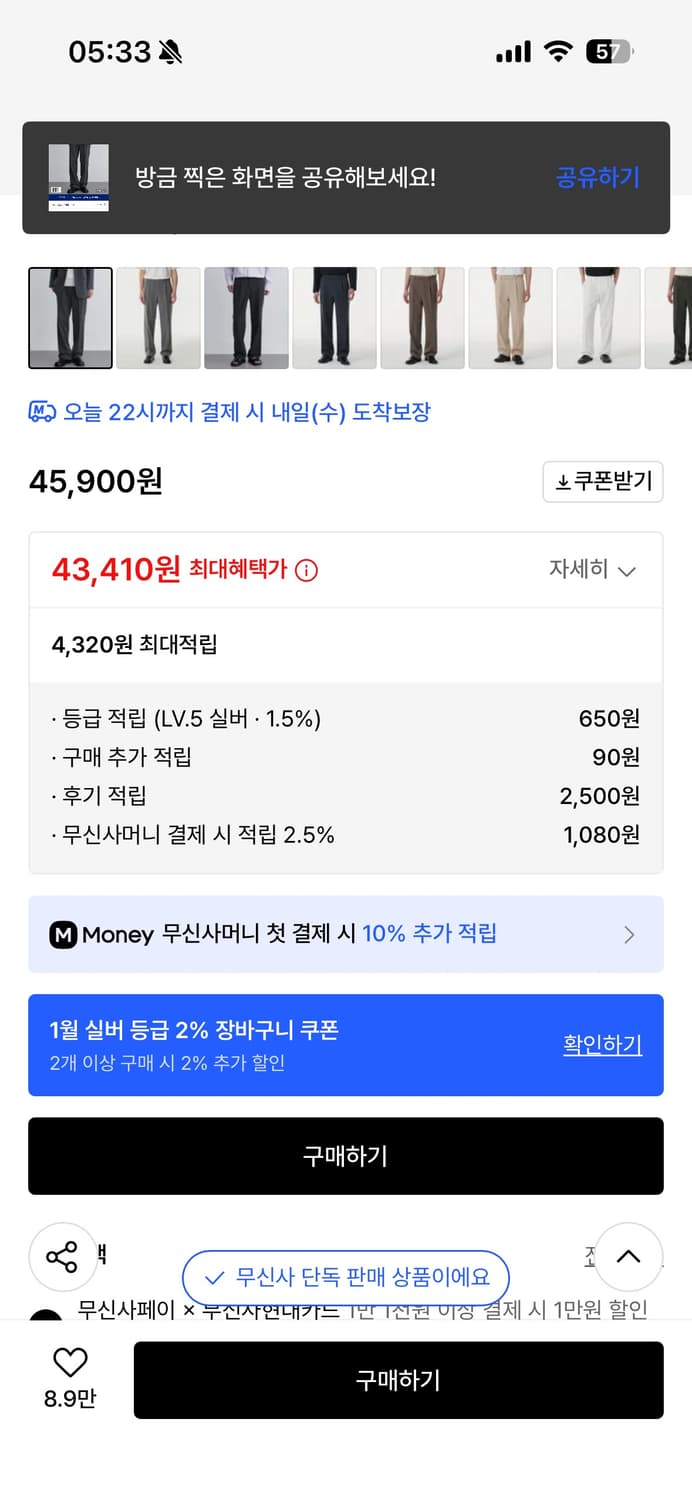Tap 쿠폰받기 to receive coupons
The width and height of the screenshot is (692, 1500).
click(603, 482)
